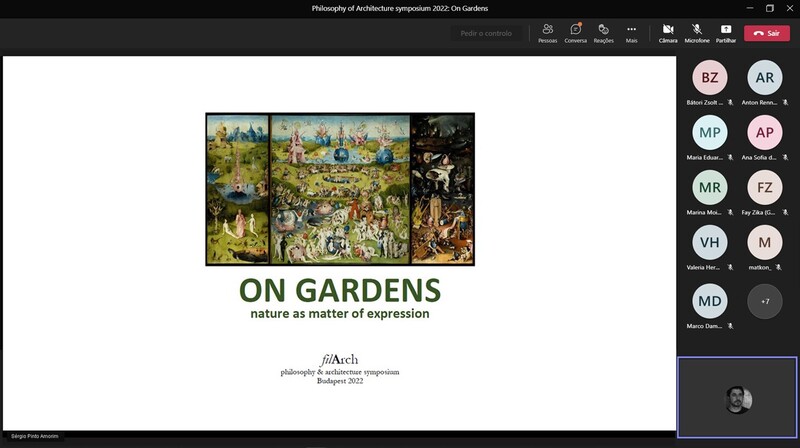Select the MR Marina Moi avatar
800x448 pixels.
click(710, 187)
